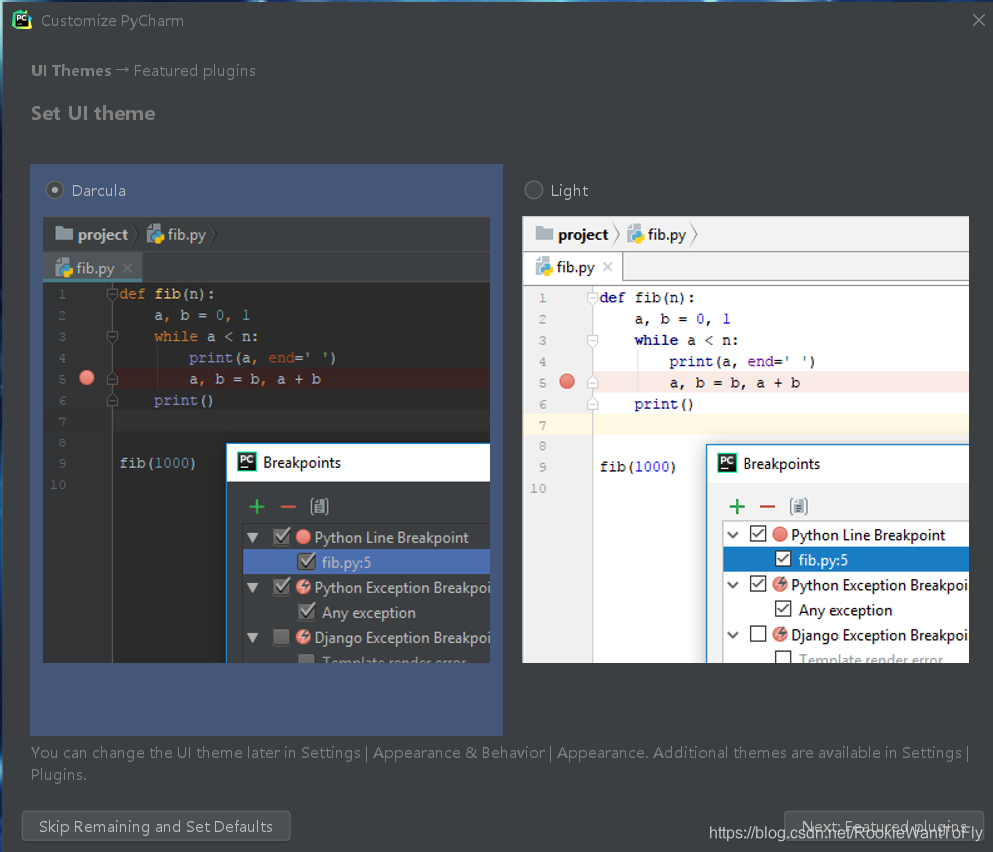Image resolution: width=993 pixels, height=852 pixels.
Task: Toggle Python Line Breakpoint checkbox in Darcula preview
Action: click(282, 537)
